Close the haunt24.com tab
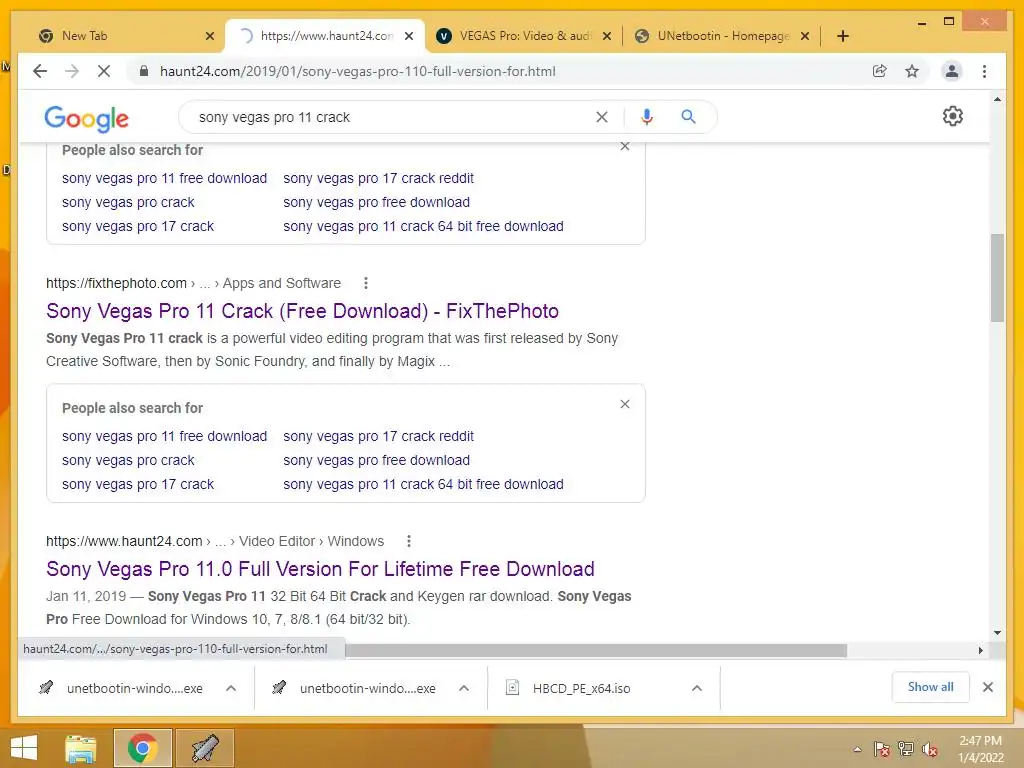Image resolution: width=1024 pixels, height=768 pixels. [409, 36]
